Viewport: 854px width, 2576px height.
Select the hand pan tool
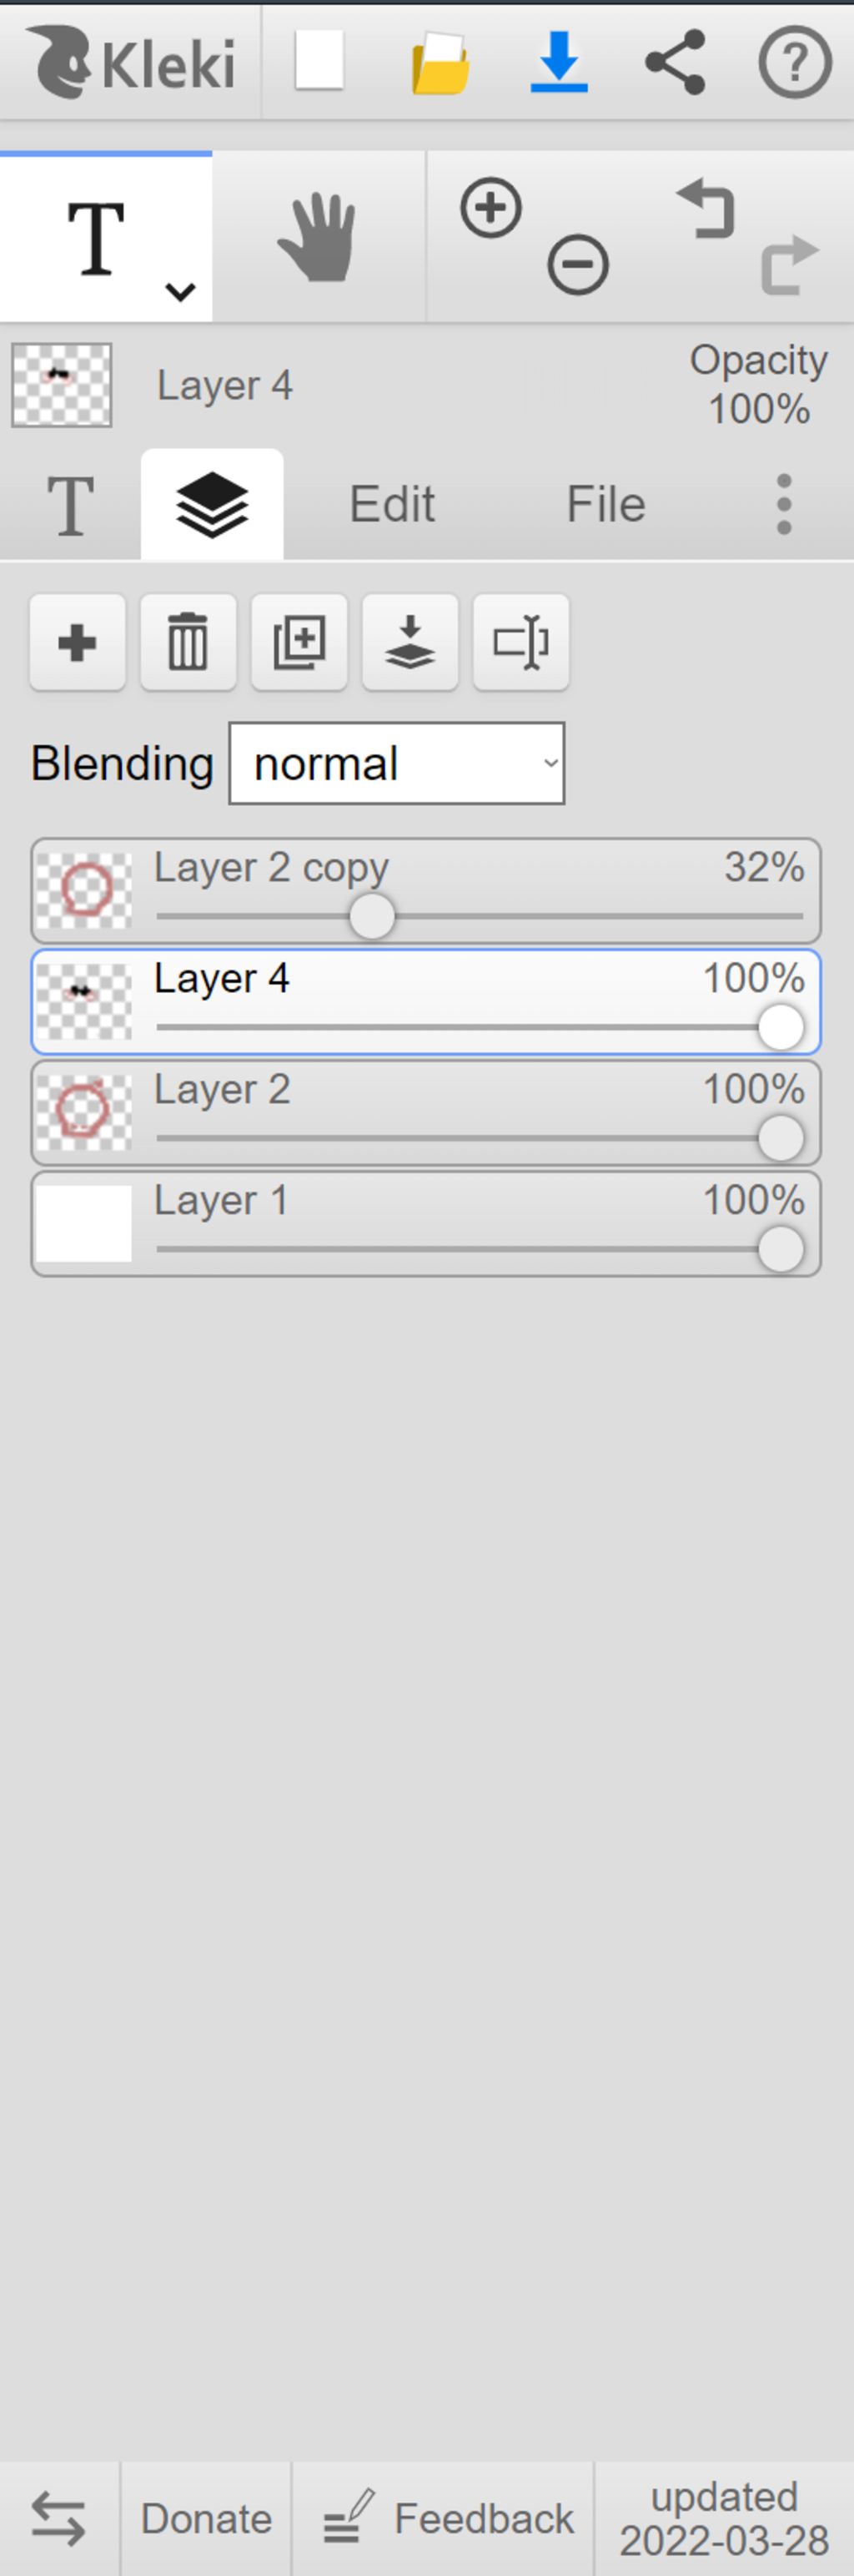[x=318, y=238]
